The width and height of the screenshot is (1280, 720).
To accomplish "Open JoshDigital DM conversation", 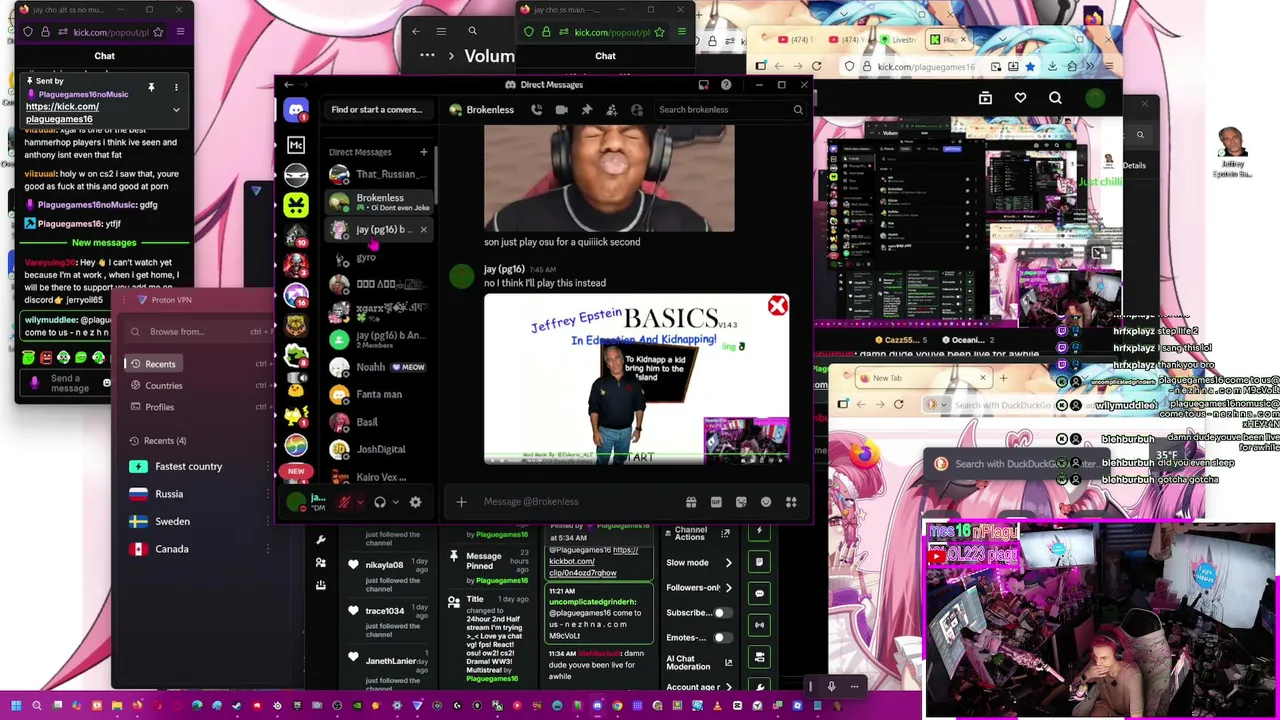I will [380, 450].
